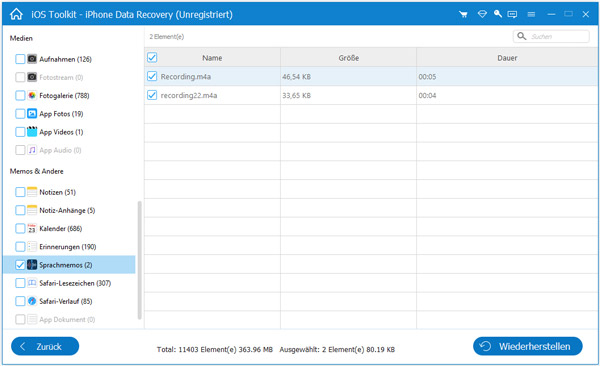600x366 pixels.
Task: Check the Erinnerungen (190) checkbox
Action: click(x=20, y=247)
